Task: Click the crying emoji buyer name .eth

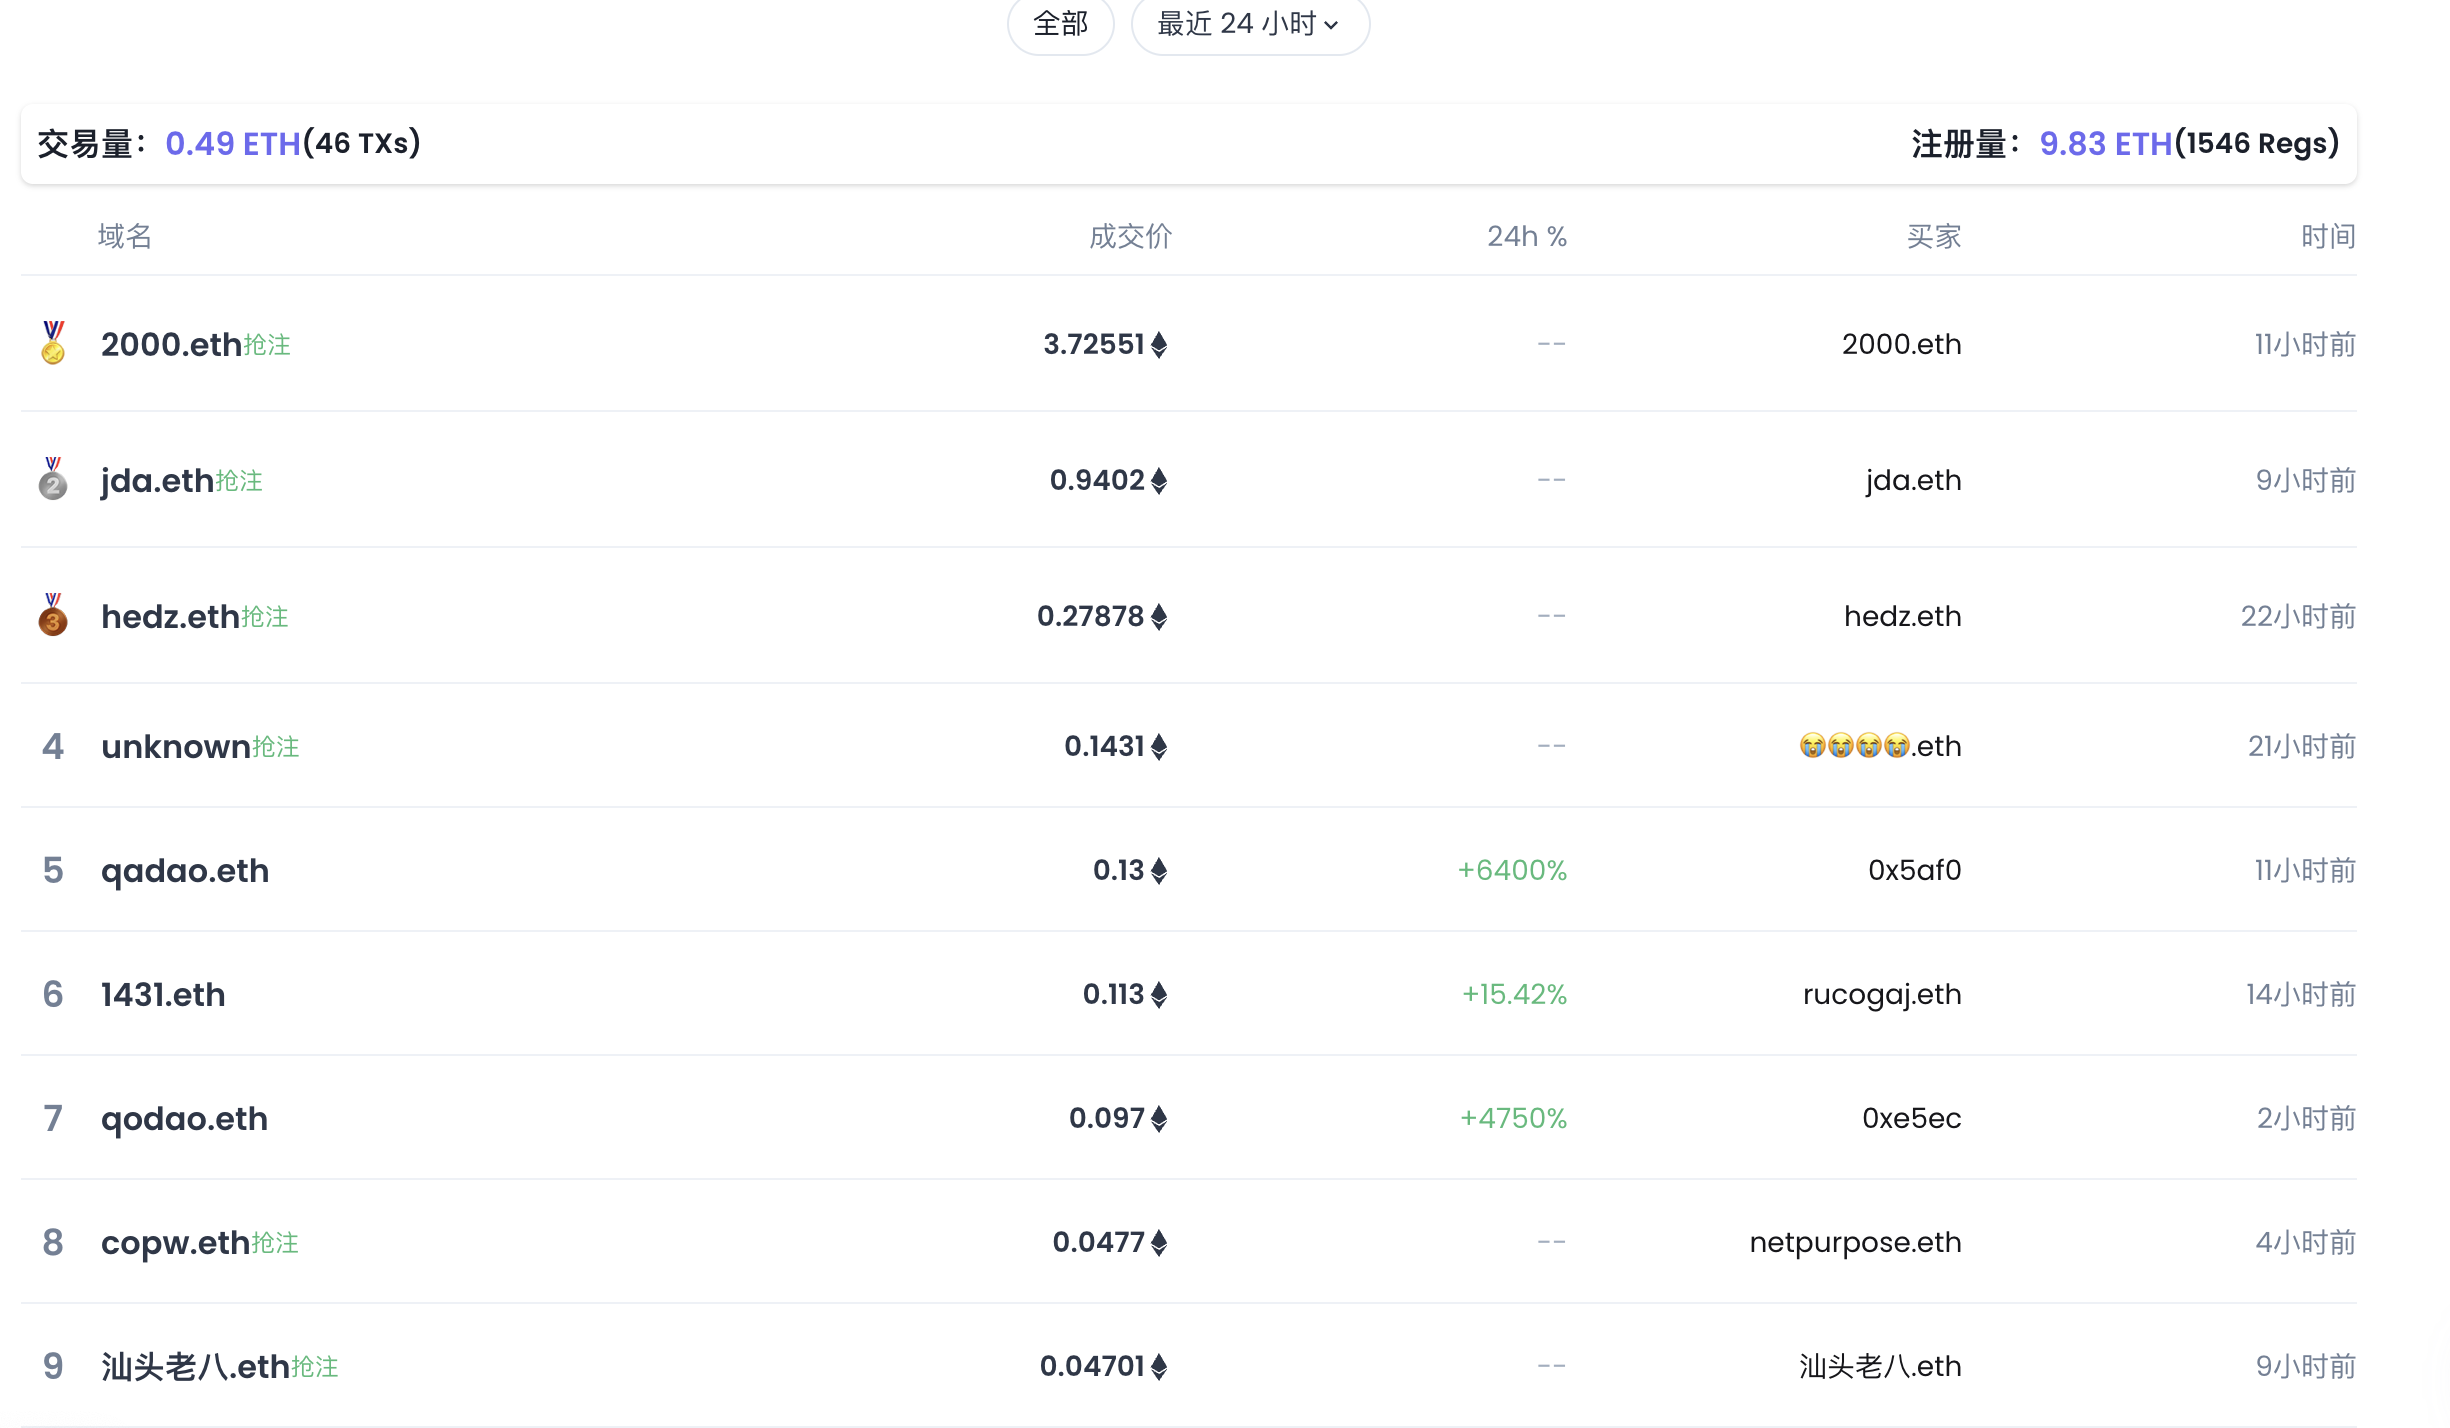Action: [1879, 746]
